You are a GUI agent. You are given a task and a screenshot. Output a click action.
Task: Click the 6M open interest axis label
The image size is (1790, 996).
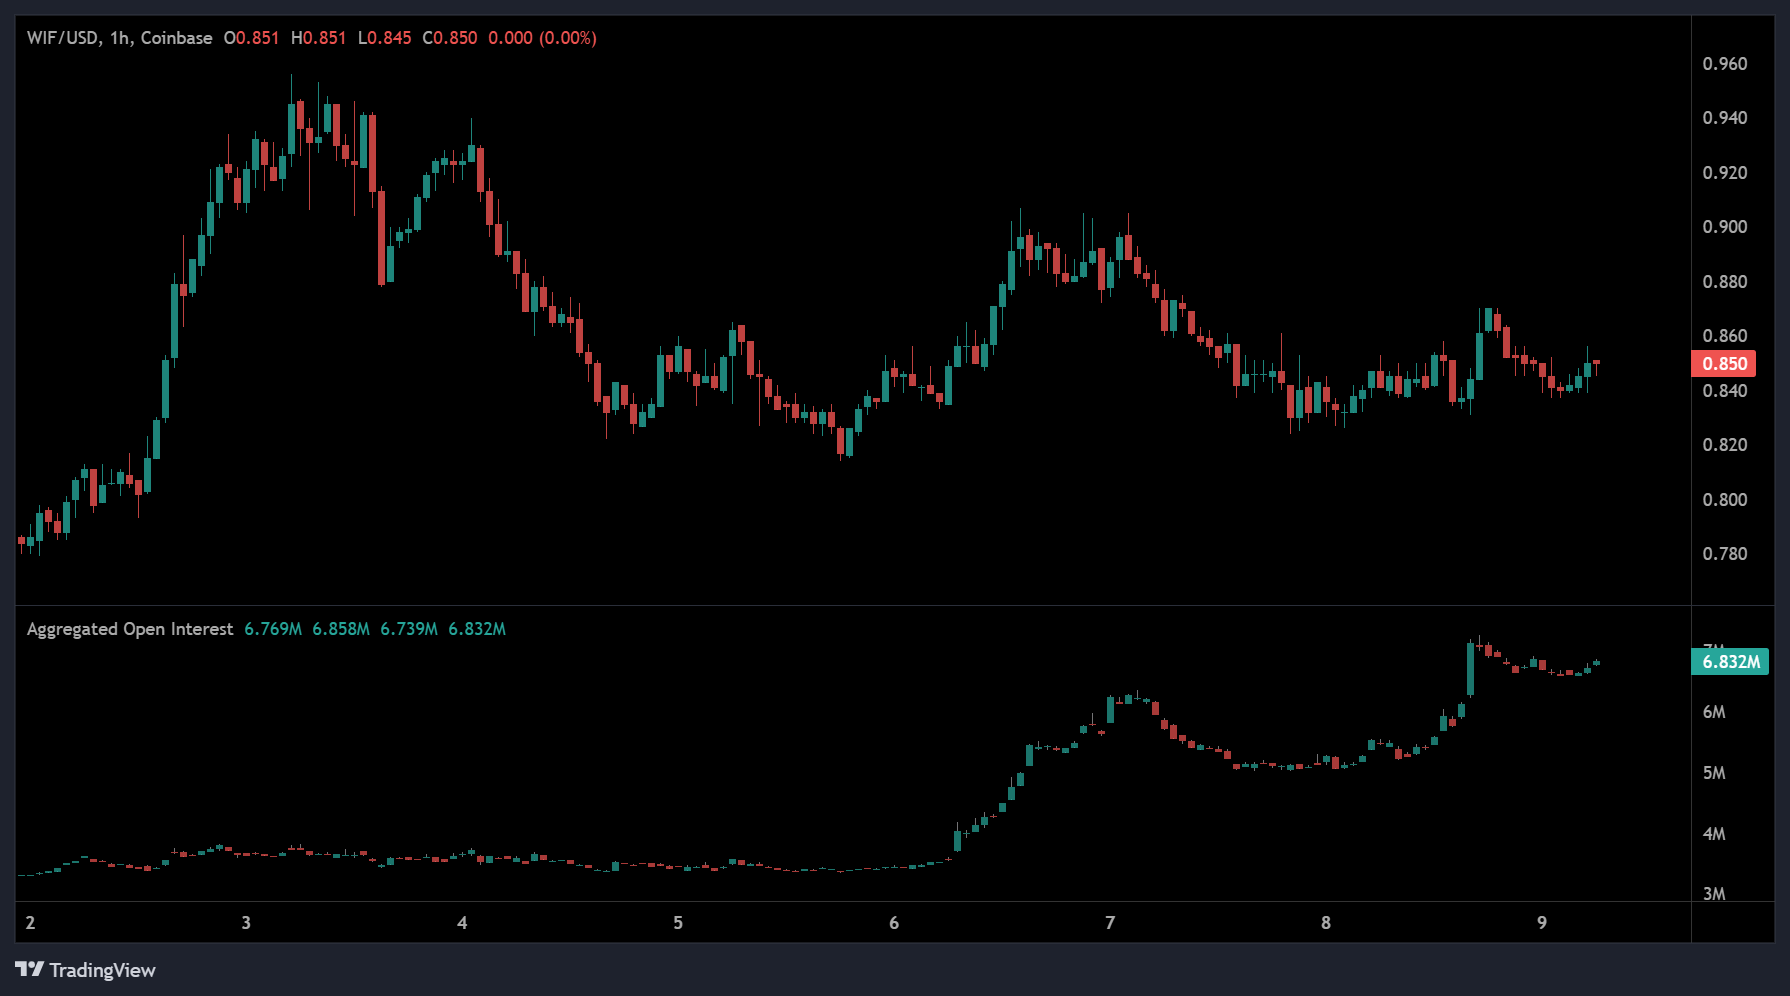pos(1714,712)
